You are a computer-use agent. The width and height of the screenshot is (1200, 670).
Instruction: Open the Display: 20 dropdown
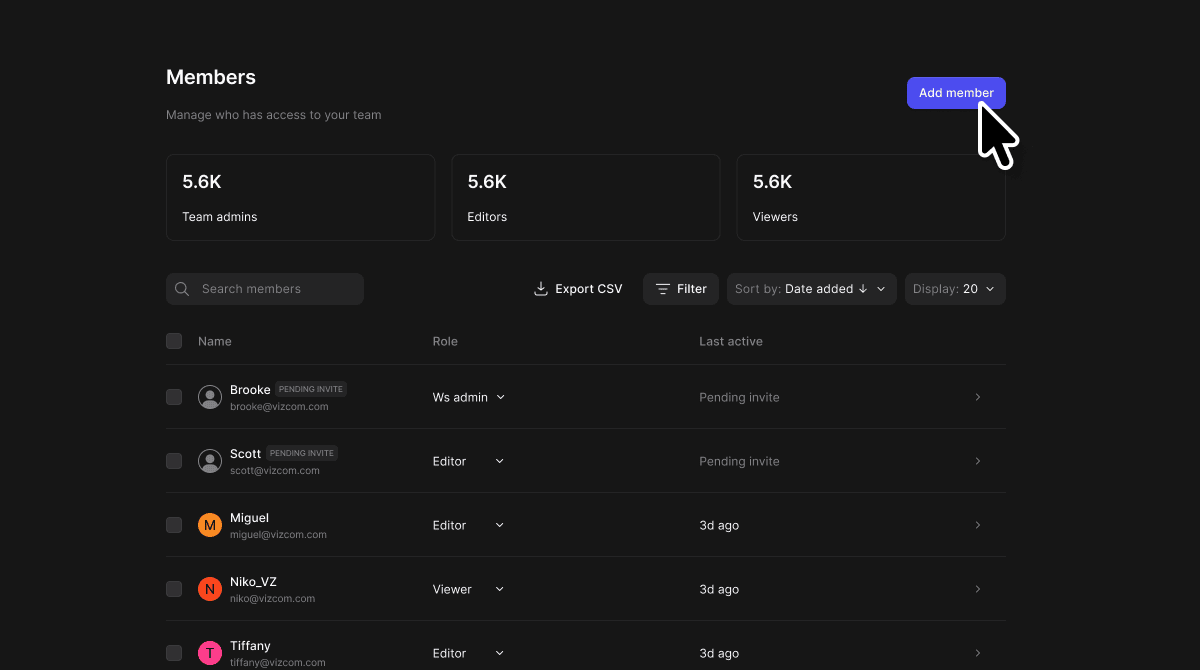point(955,289)
